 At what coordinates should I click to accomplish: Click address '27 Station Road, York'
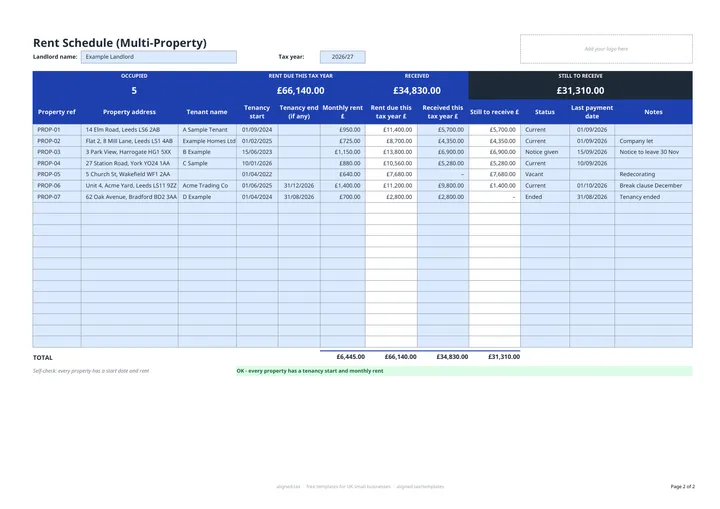tap(129, 164)
